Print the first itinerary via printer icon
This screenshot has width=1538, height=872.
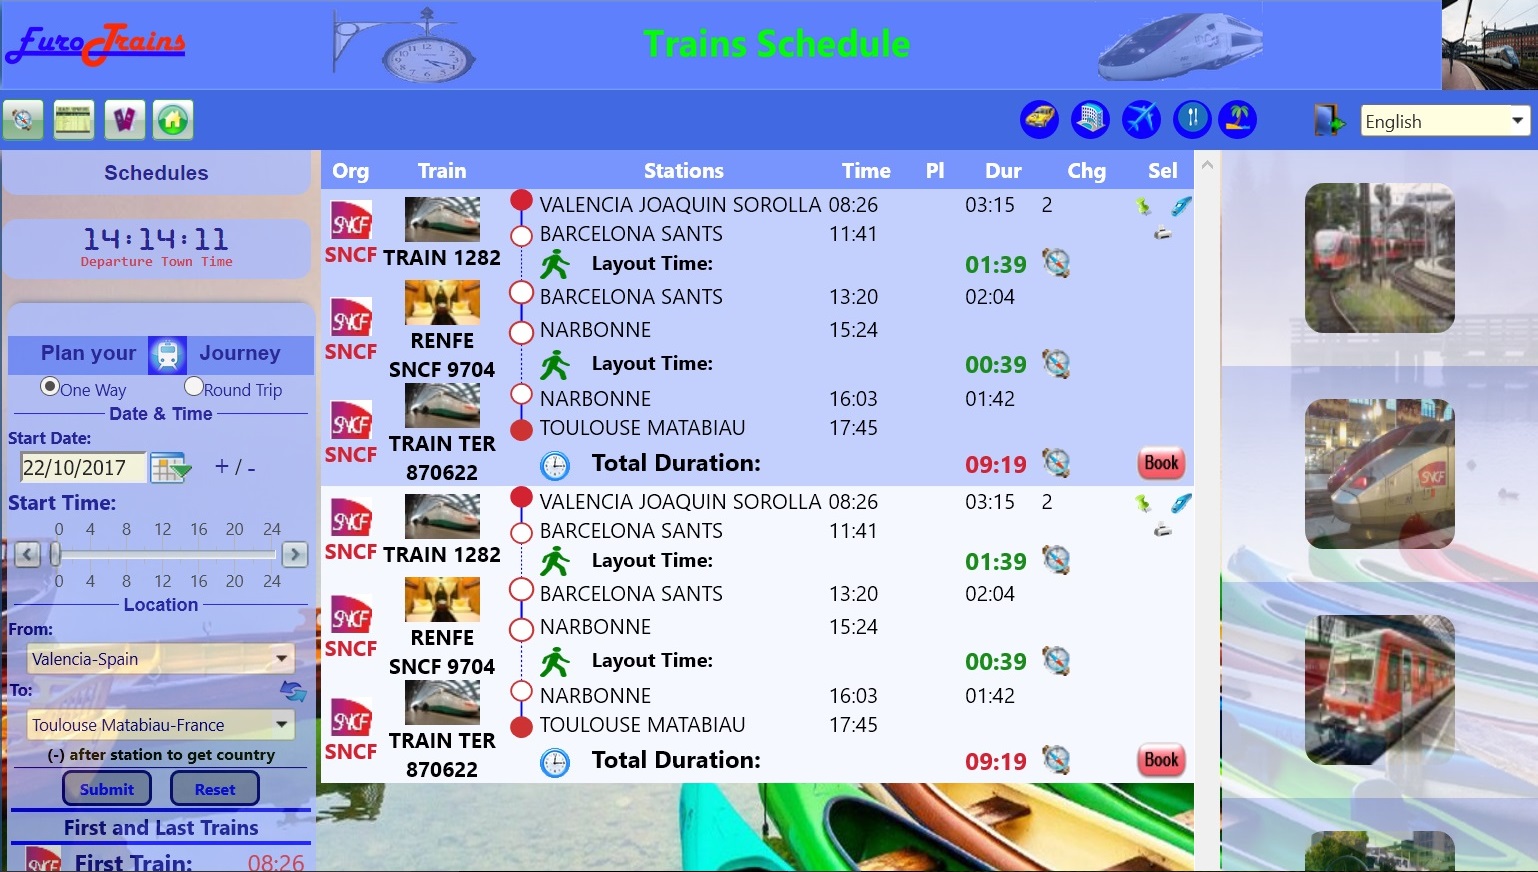tap(1163, 234)
